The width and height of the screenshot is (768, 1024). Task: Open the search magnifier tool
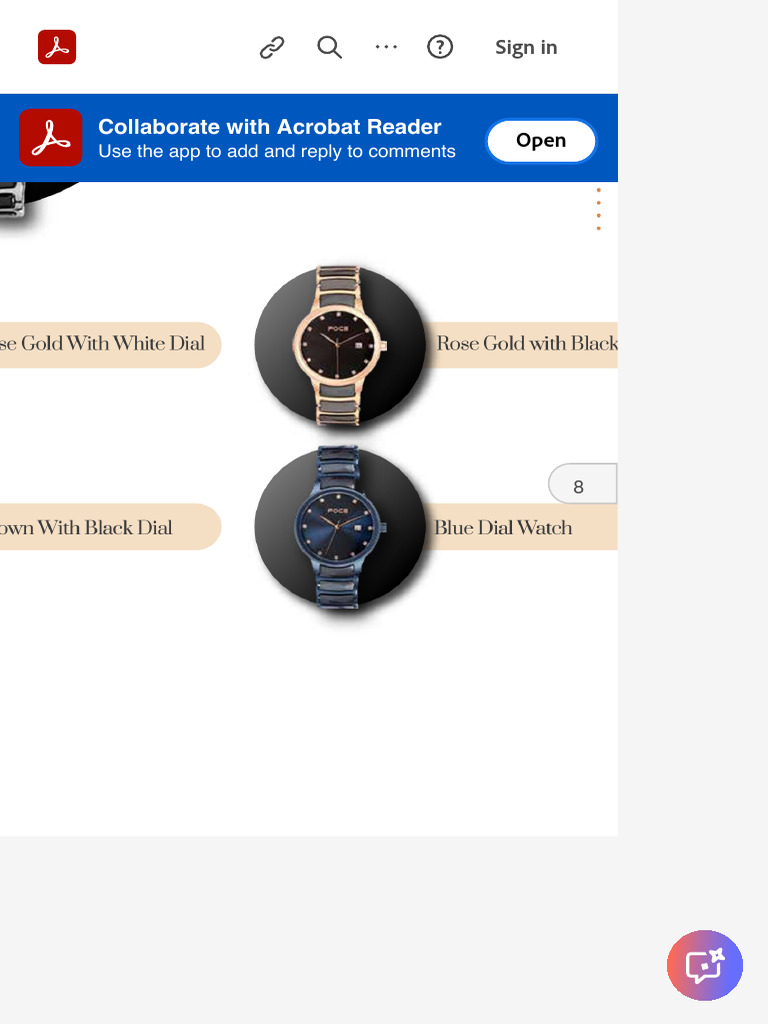pos(329,48)
